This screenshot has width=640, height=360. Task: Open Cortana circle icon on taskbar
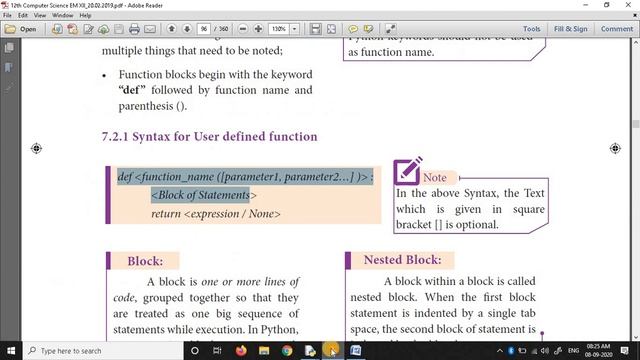tap(195, 351)
